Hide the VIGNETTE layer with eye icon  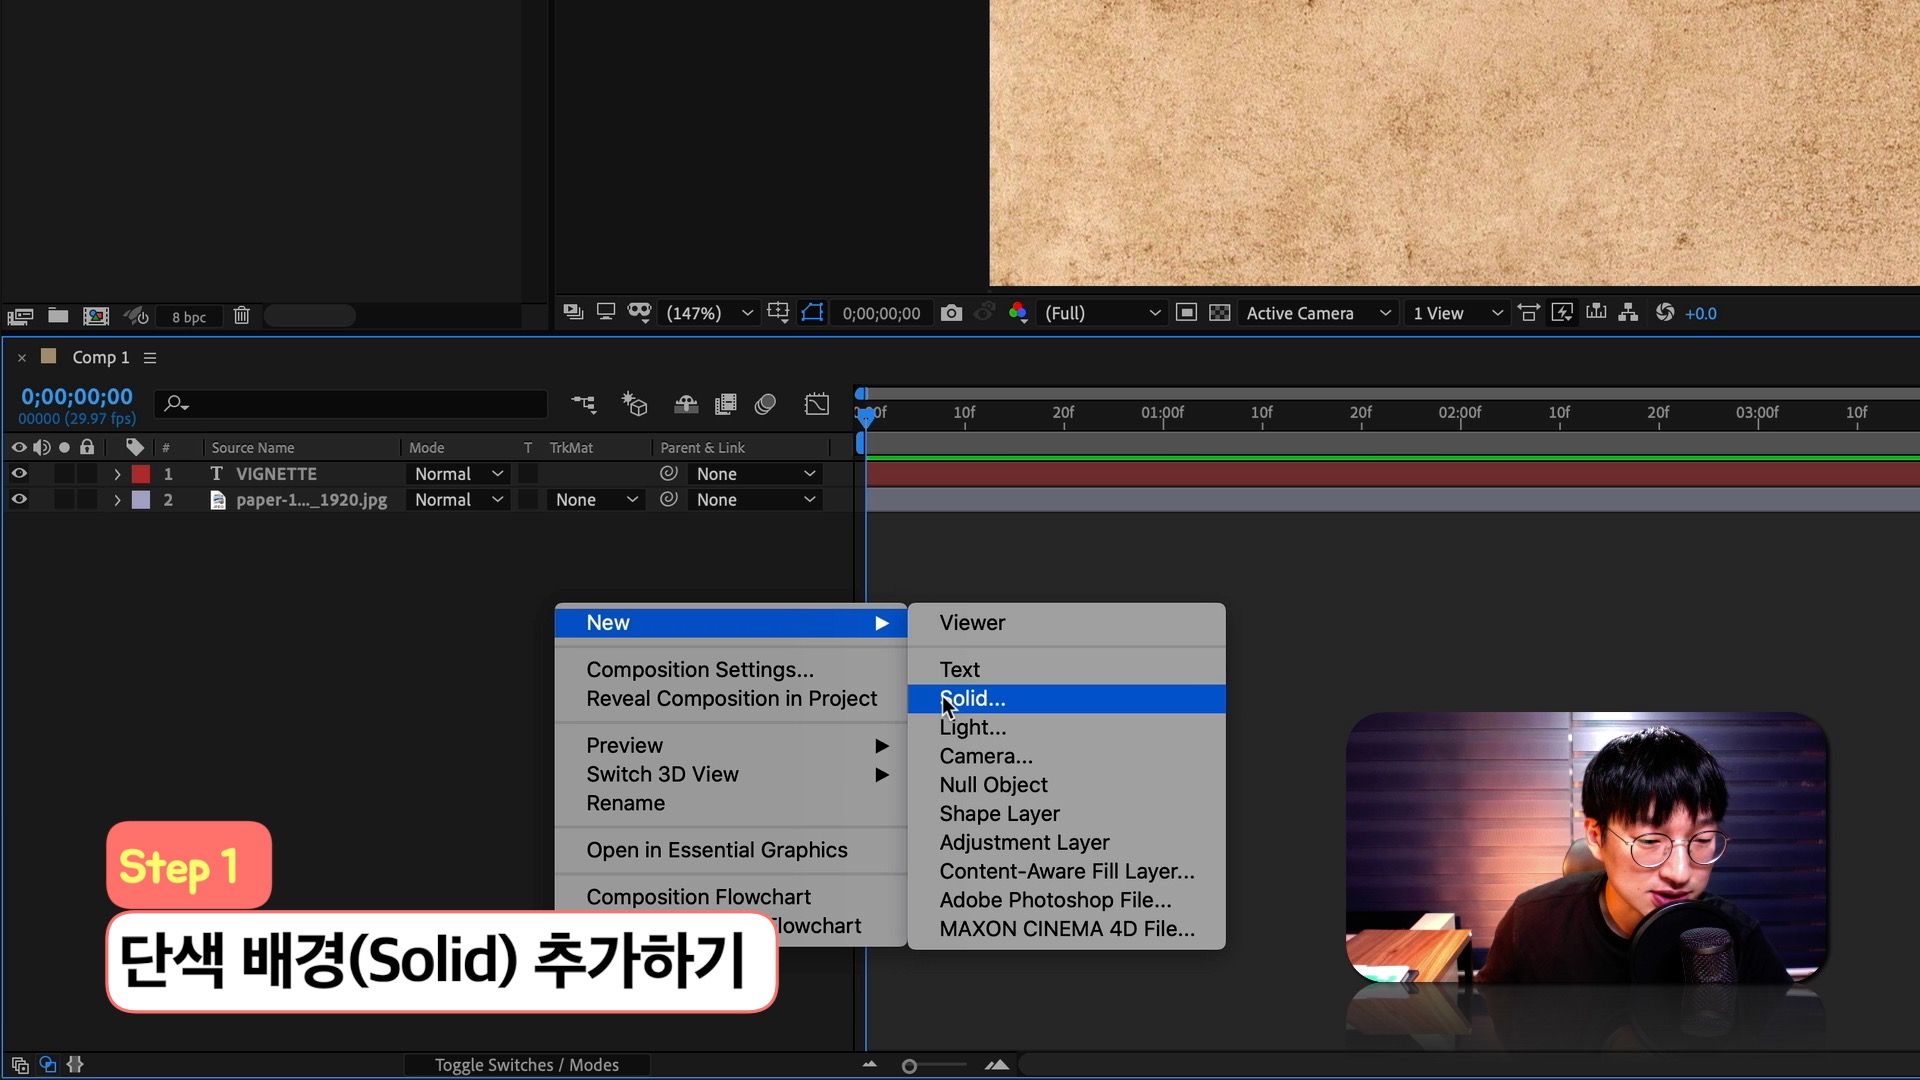pos(19,474)
